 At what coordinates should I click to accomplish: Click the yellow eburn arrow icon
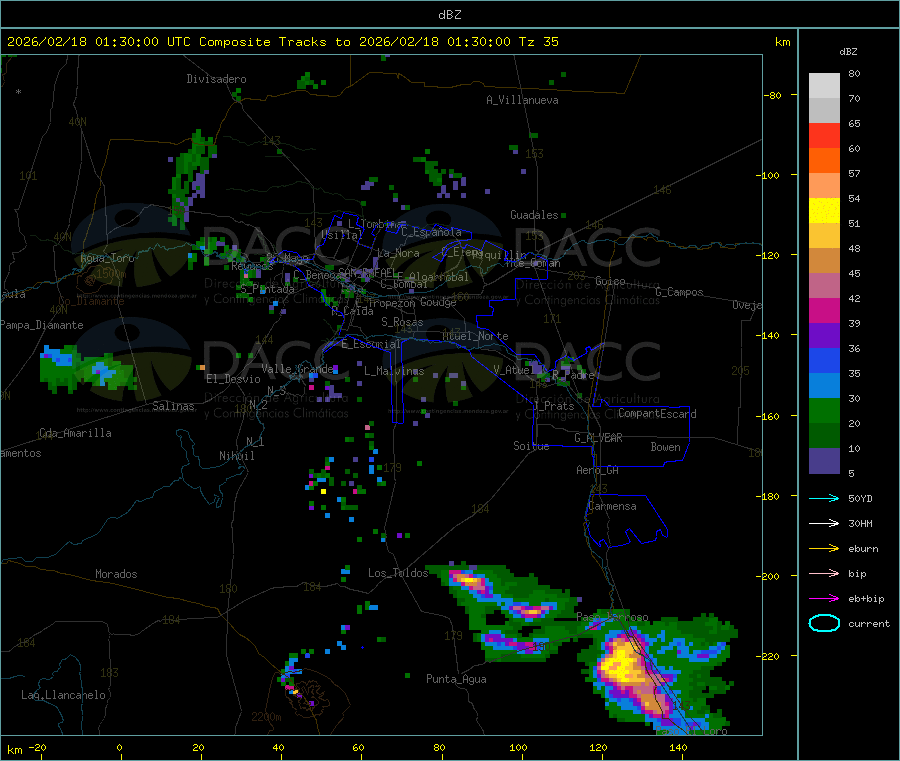[x=824, y=549]
